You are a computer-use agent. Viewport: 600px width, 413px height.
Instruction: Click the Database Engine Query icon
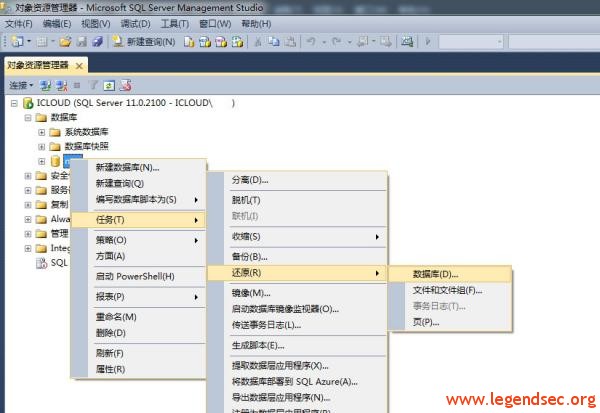click(x=189, y=42)
